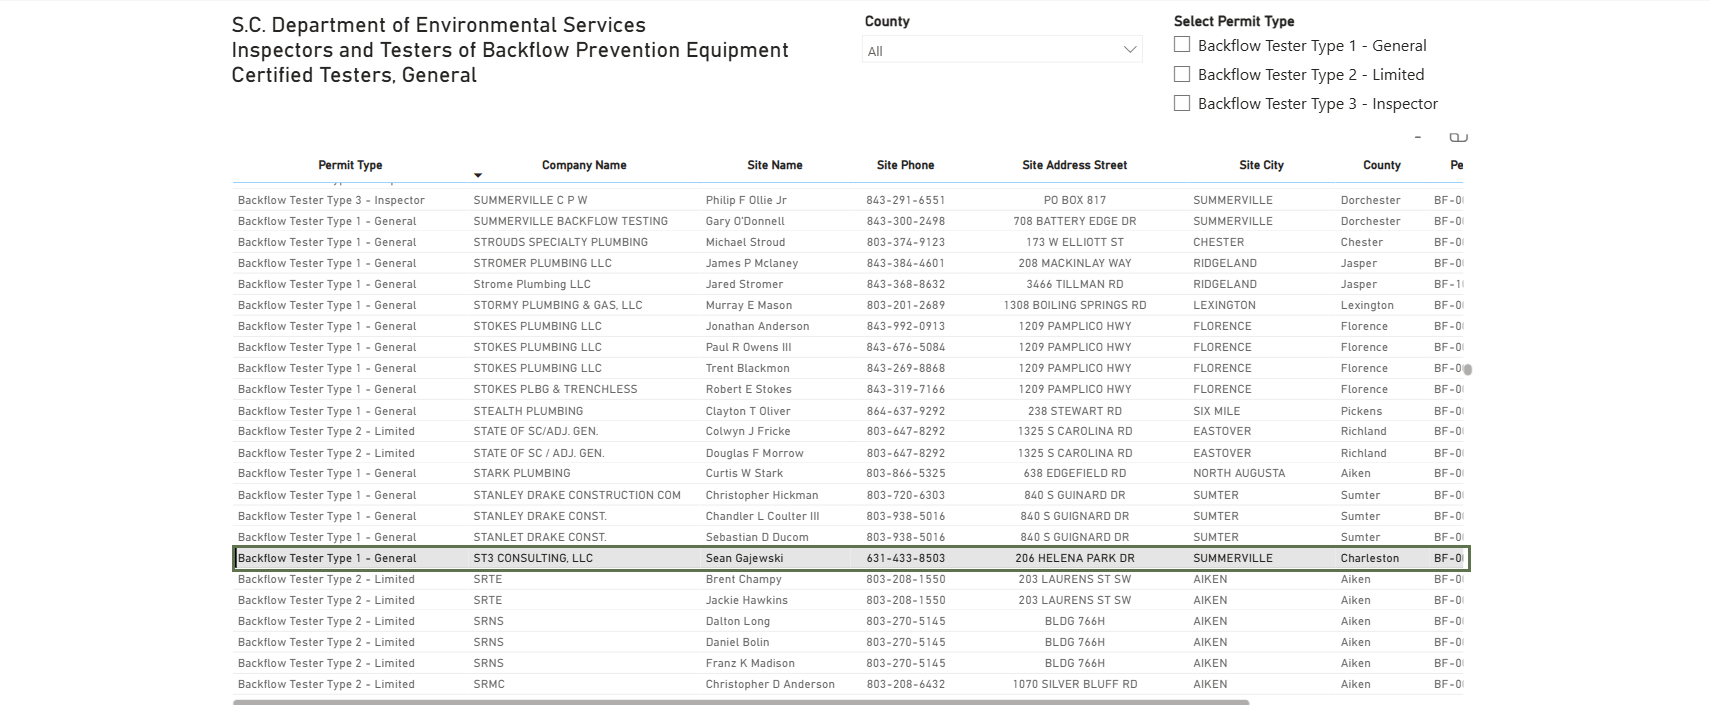Select STOKES PLBG & TRENCHLESS cell
Screen dimensions: 1710x705
tap(555, 389)
